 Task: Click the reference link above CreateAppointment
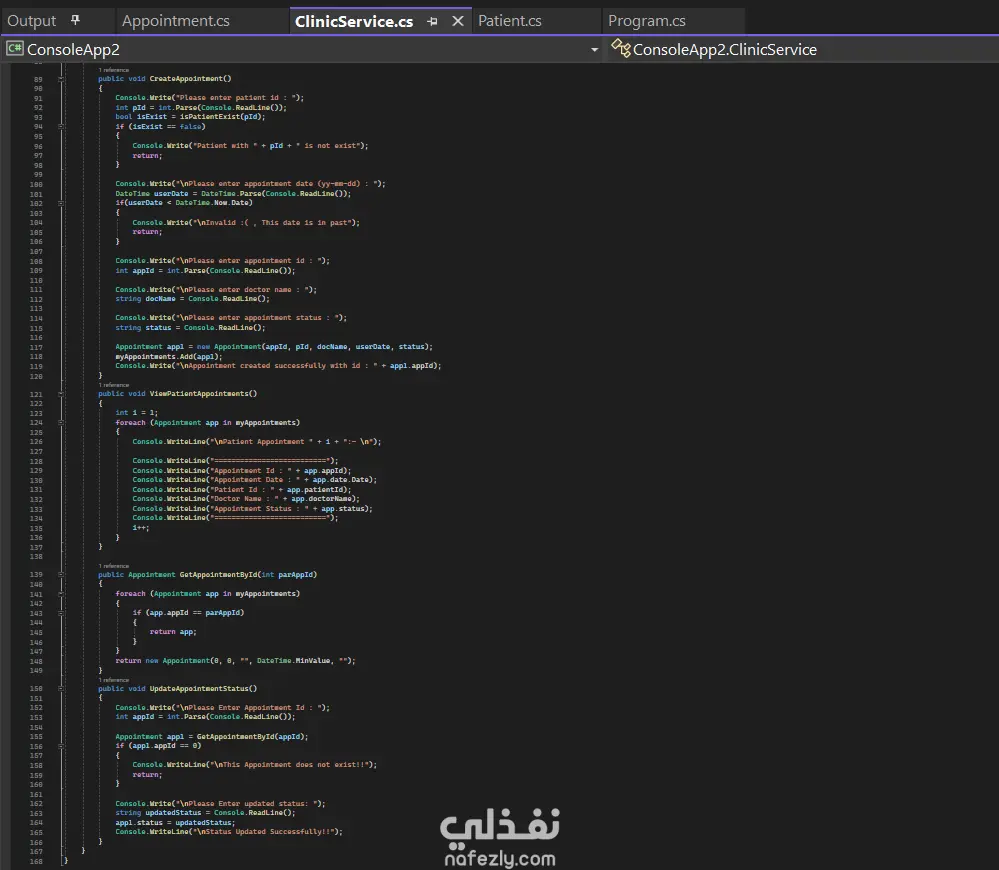click(x=114, y=70)
